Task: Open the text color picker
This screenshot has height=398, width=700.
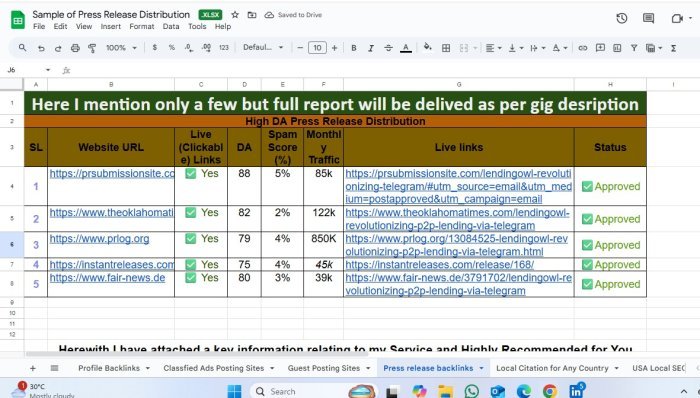Action: click(x=406, y=48)
